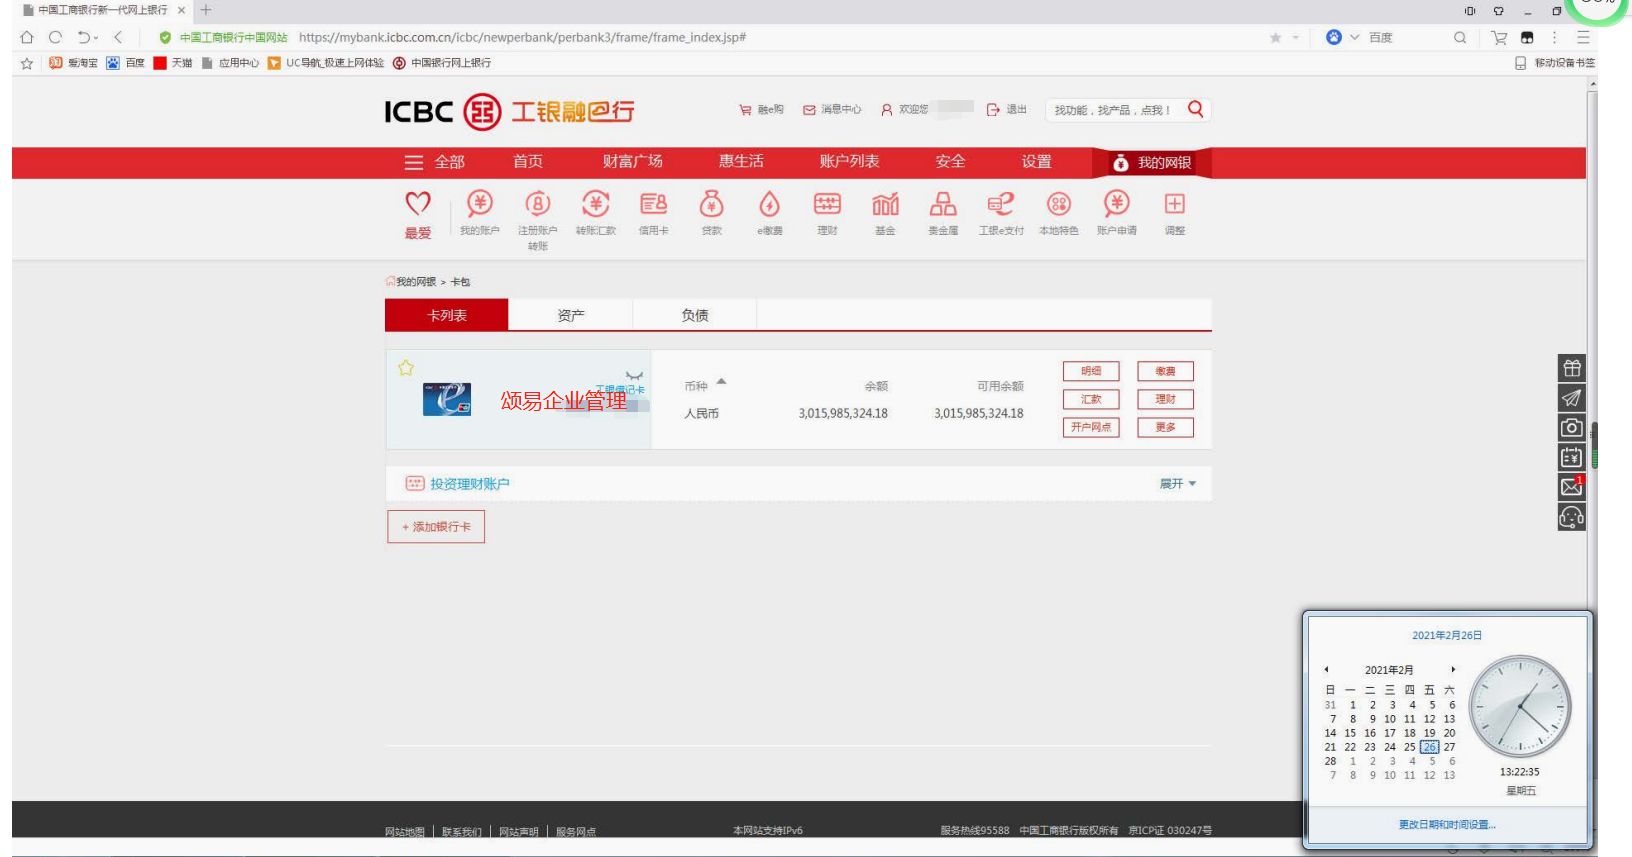This screenshot has height=857, width=1632.
Task: Click the 更多 button
Action: 1166,427
